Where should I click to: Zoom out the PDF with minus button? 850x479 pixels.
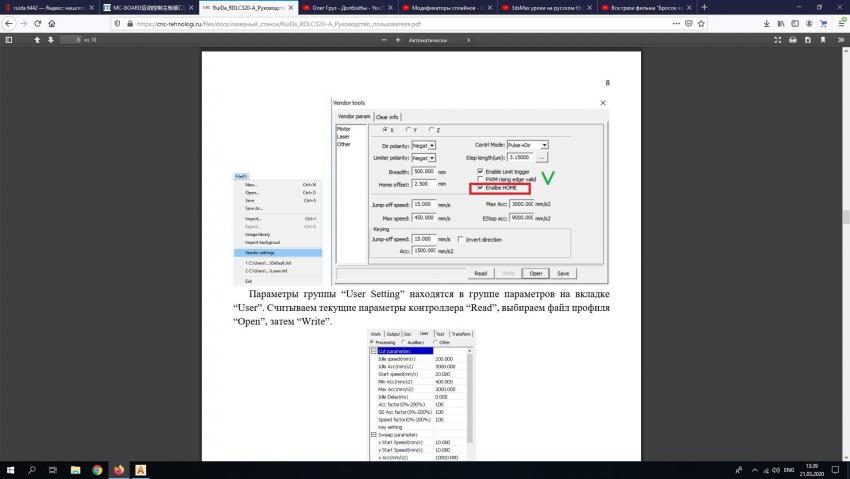pos(385,40)
